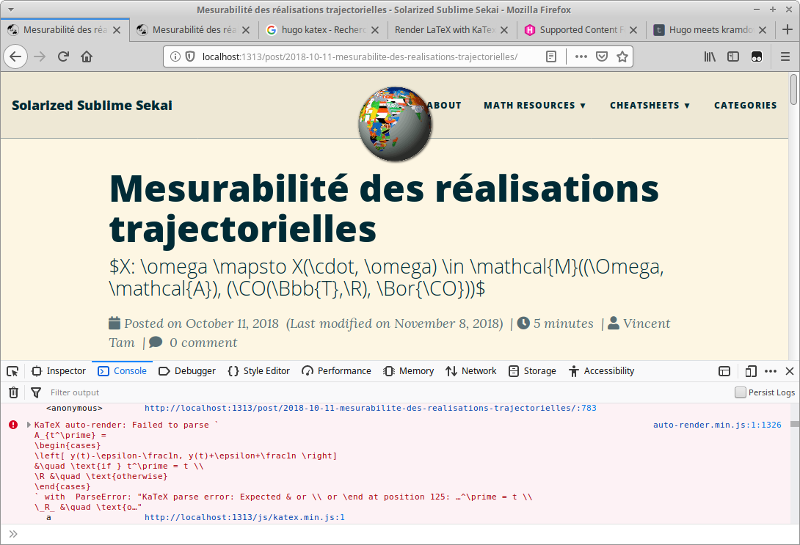Enable Persist Logs checkbox
The width and height of the screenshot is (800, 545).
coord(741,393)
